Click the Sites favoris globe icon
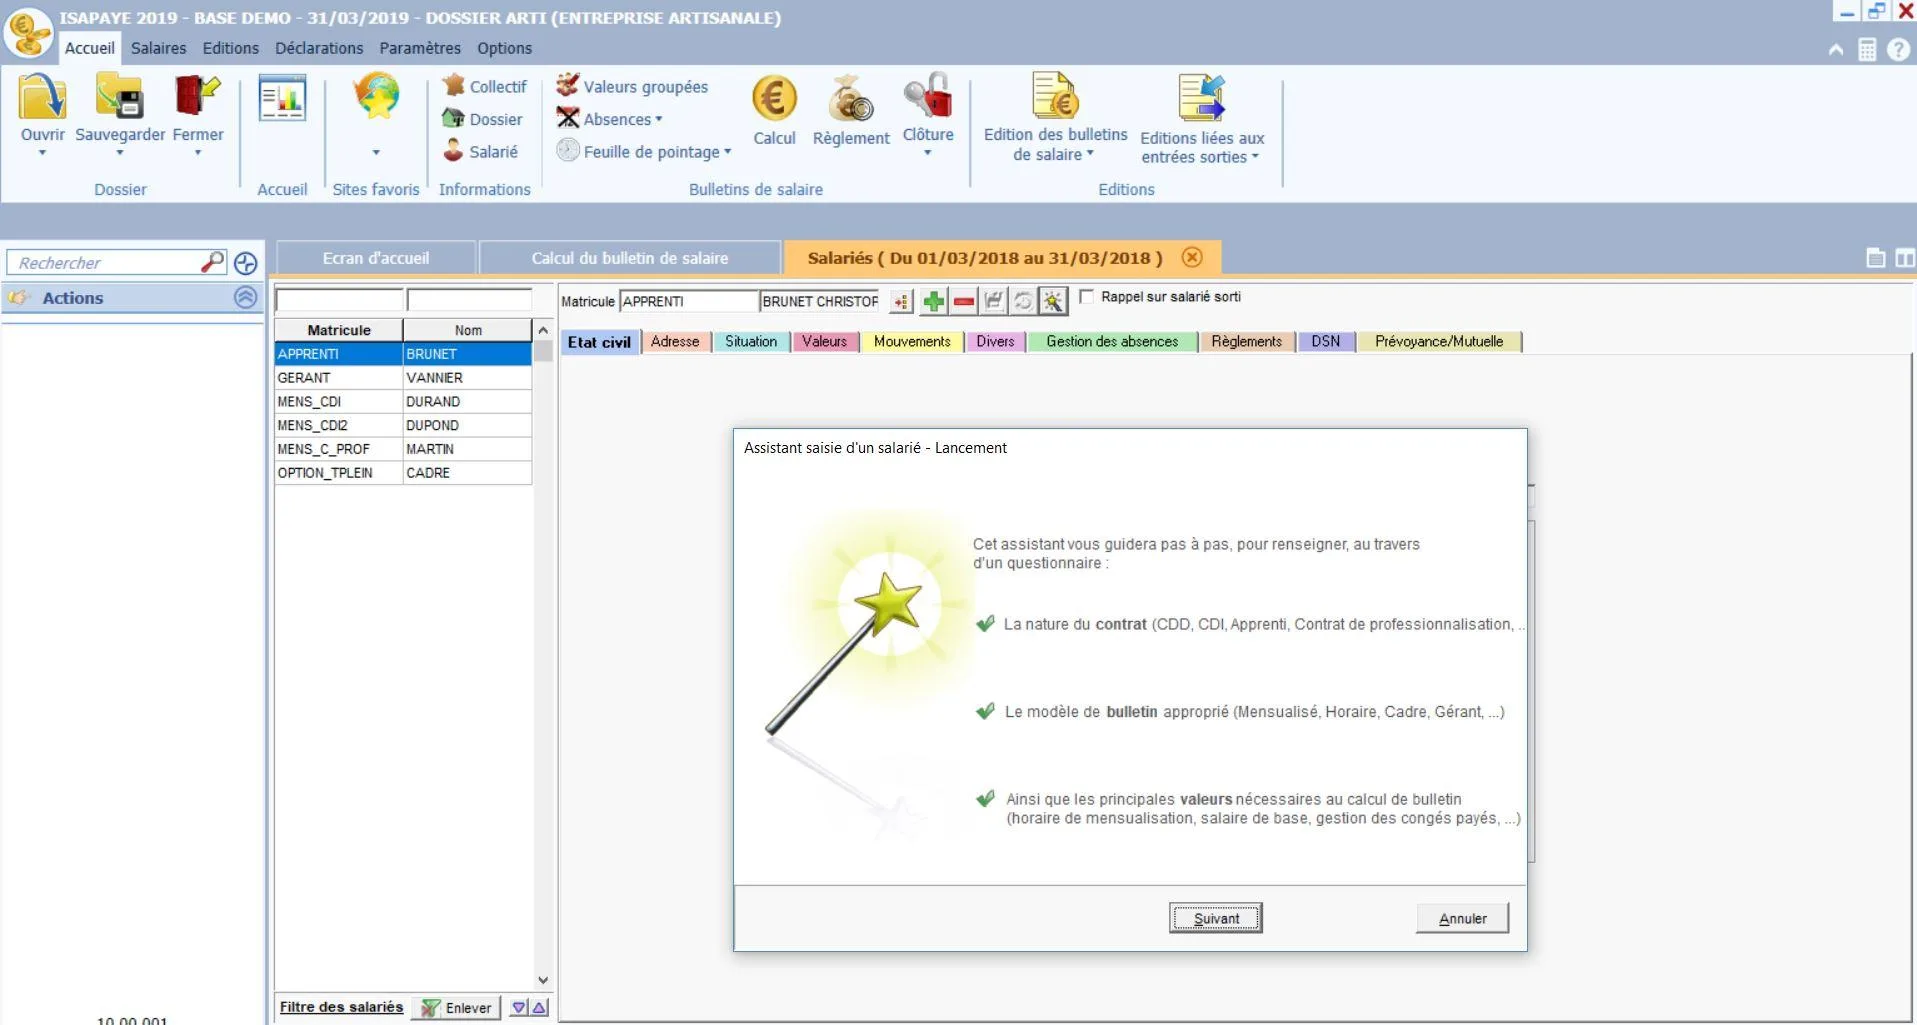 [376, 96]
